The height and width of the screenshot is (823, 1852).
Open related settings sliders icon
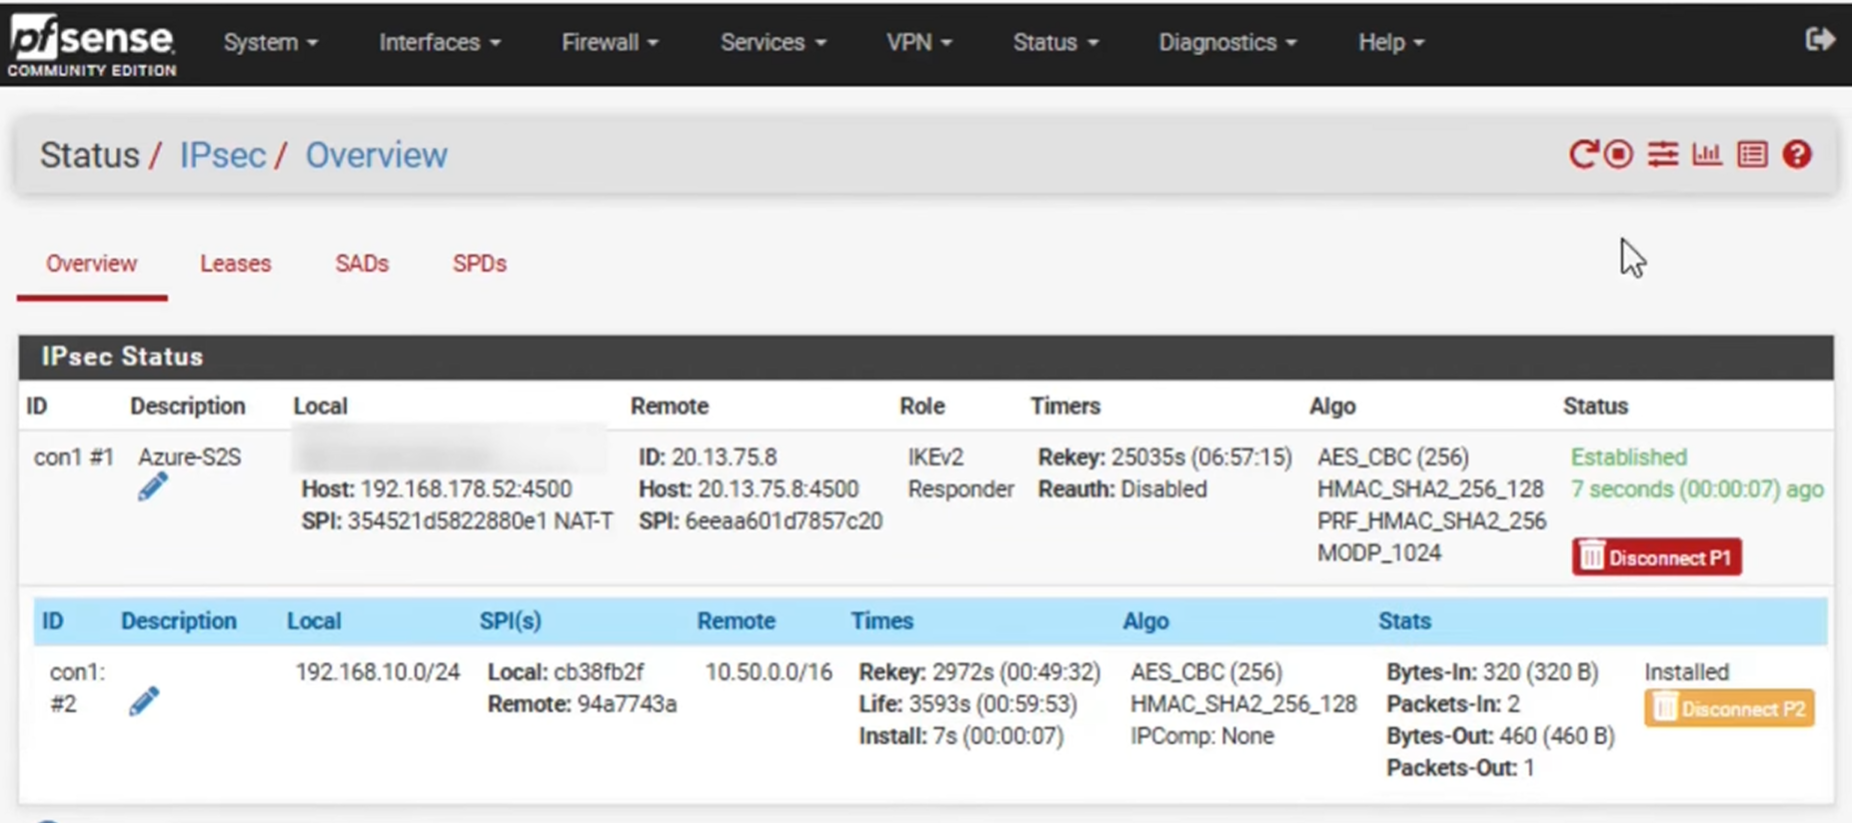(1663, 154)
